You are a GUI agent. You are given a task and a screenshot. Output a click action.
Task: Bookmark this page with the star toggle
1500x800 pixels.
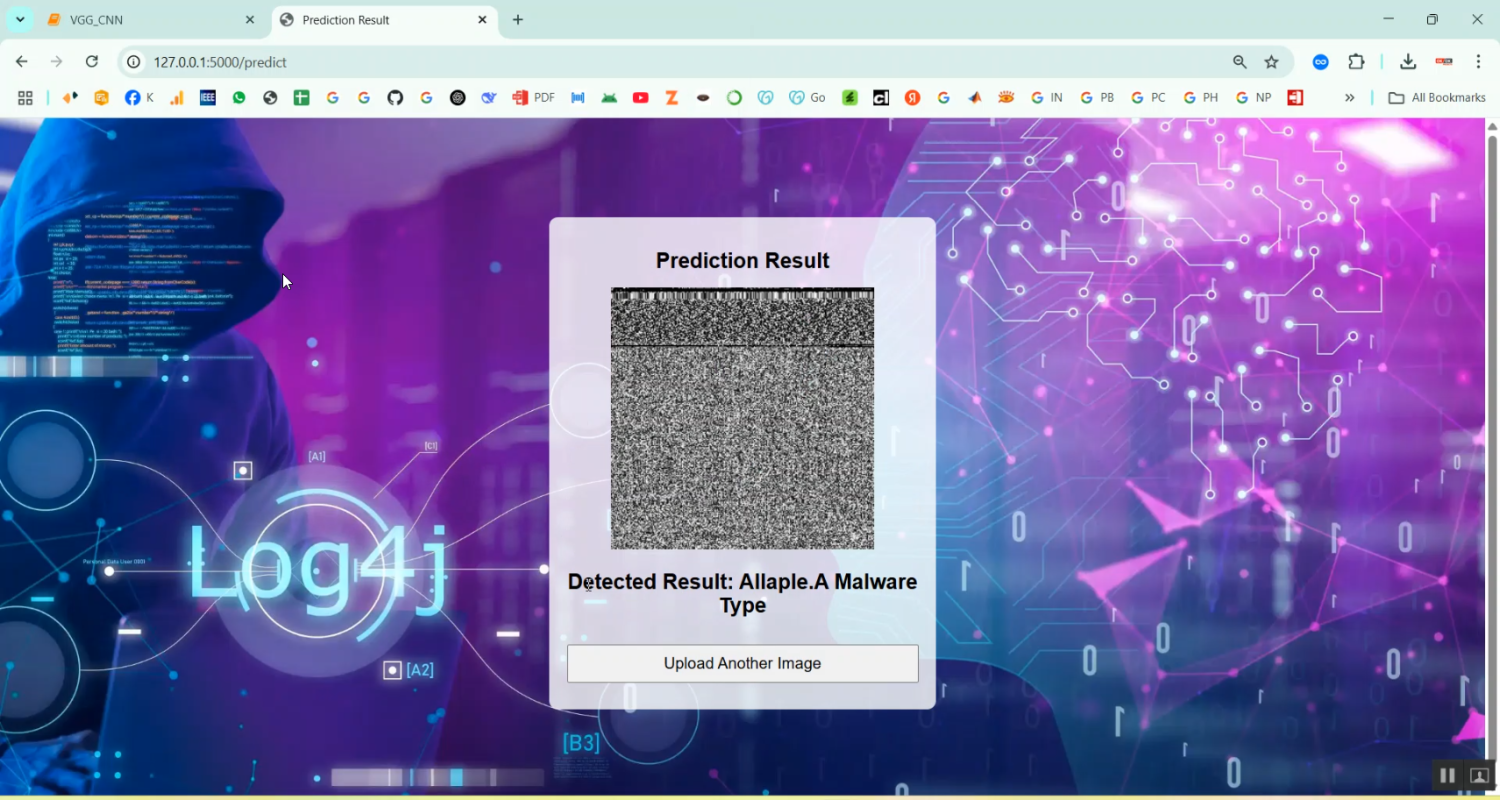1271,61
